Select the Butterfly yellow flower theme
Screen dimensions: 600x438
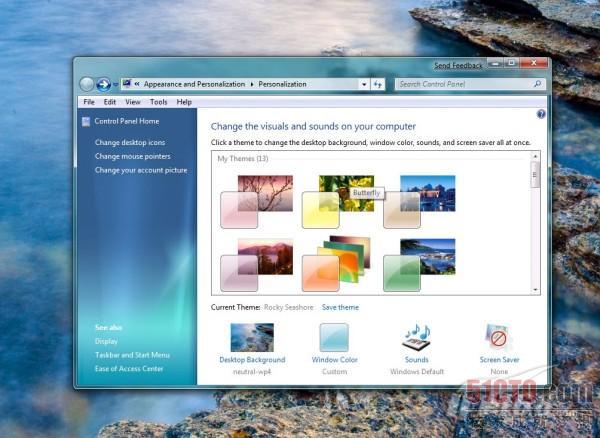(338, 202)
